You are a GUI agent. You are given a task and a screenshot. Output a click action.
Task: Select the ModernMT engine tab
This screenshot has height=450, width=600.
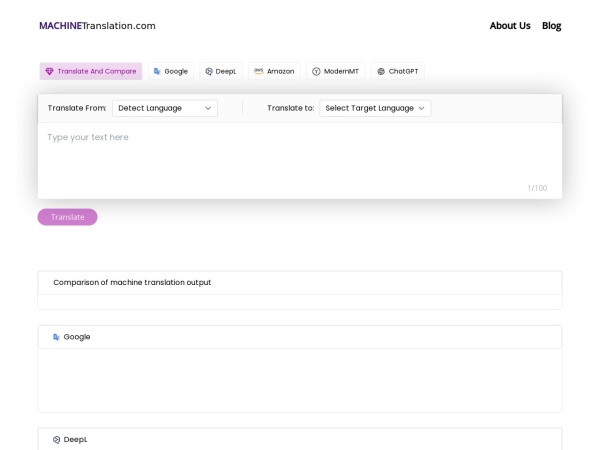(335, 71)
